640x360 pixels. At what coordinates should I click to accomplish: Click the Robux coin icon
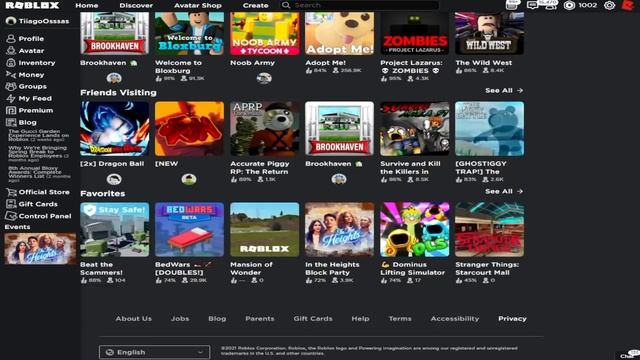coord(569,5)
